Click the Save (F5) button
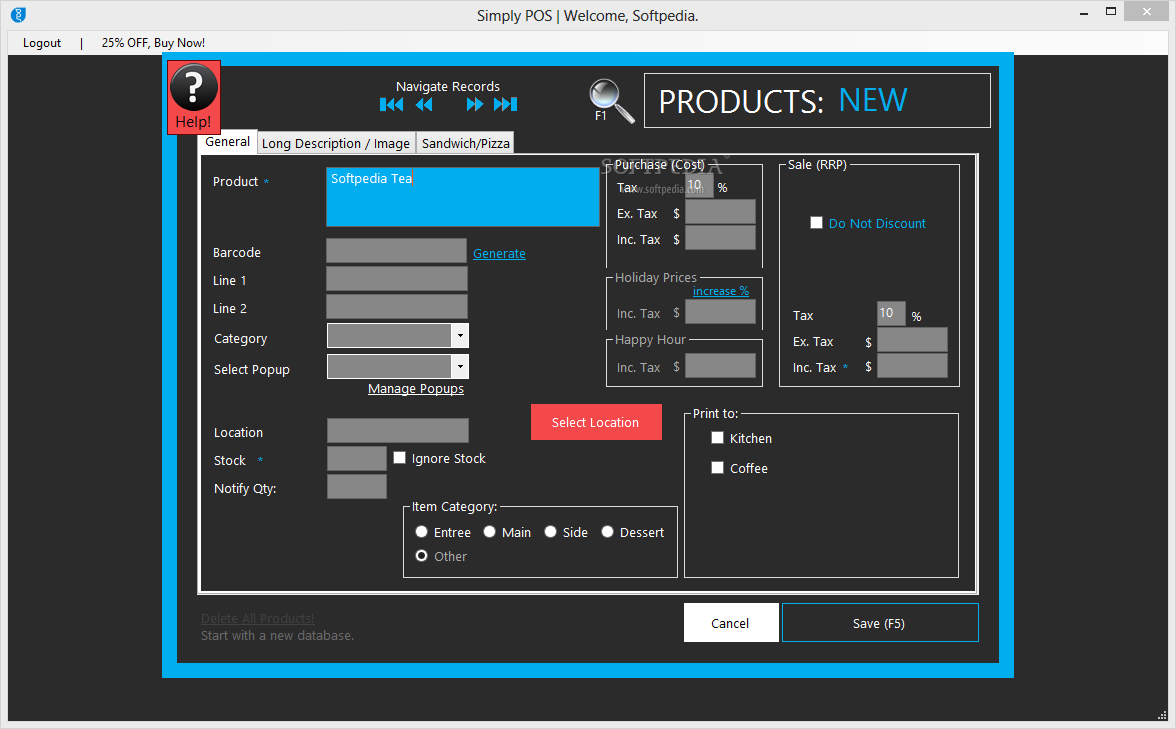Image resolution: width=1176 pixels, height=729 pixels. [880, 623]
